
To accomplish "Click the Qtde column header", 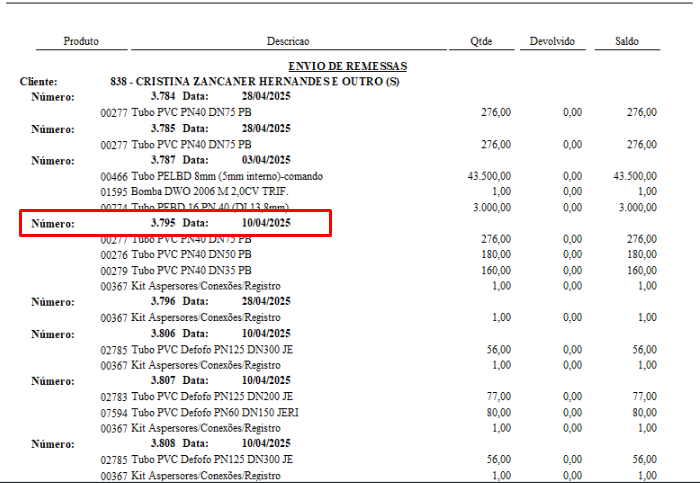I will (x=481, y=42).
